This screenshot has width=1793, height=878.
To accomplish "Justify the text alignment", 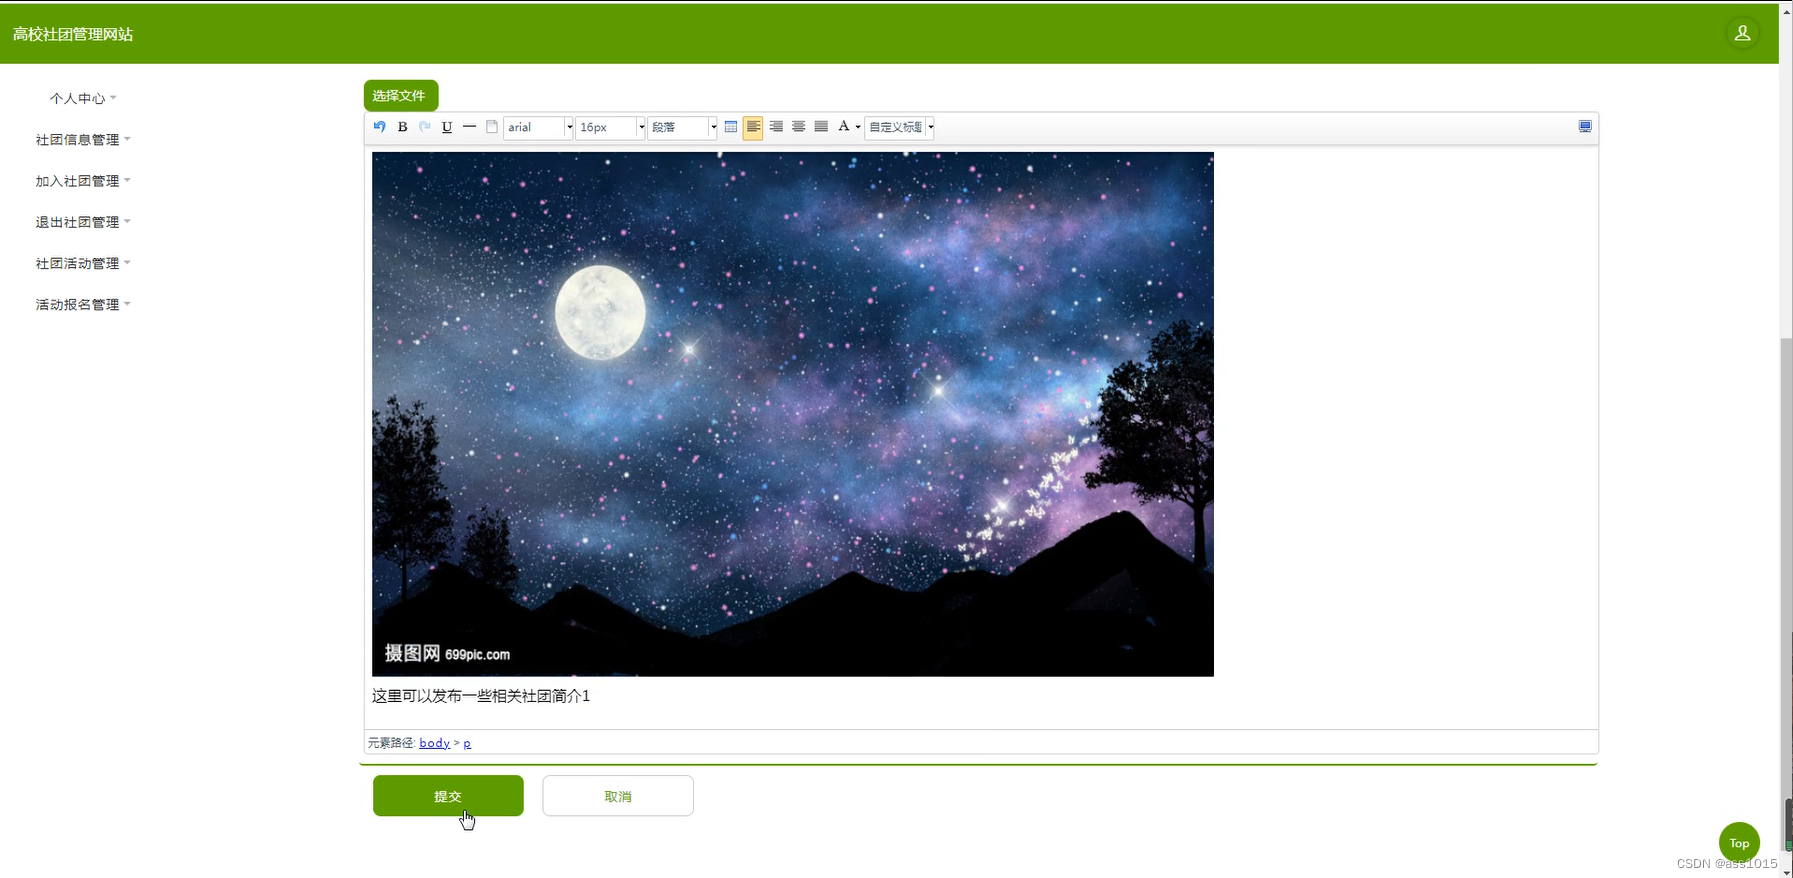I will tap(821, 127).
